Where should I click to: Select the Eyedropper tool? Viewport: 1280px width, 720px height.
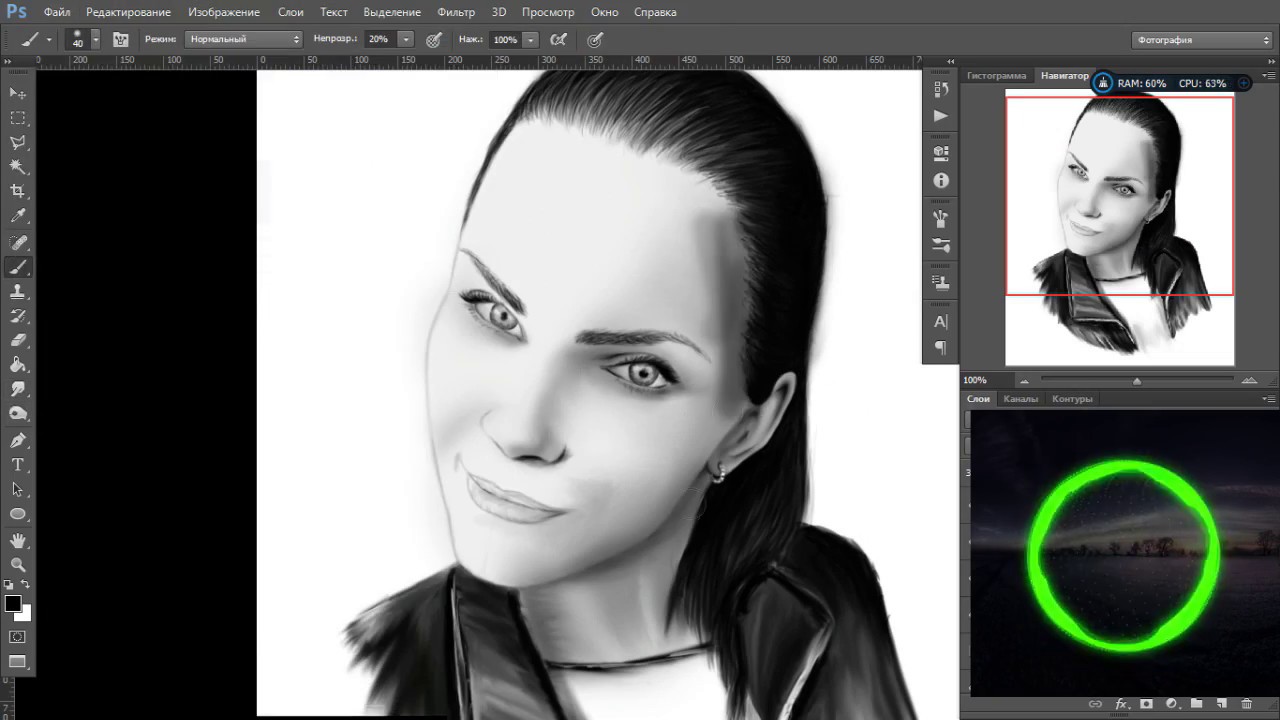(18, 215)
